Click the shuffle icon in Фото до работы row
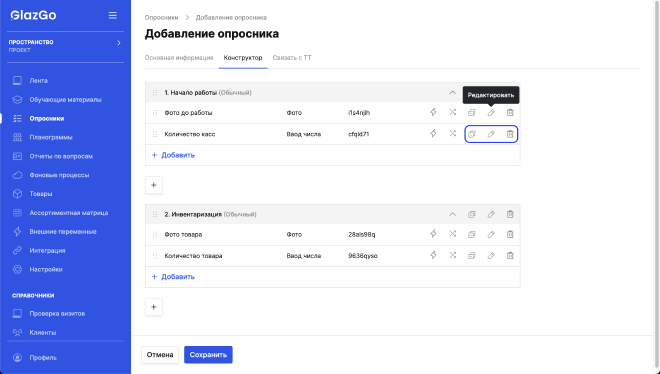This screenshot has height=374, width=660. pos(452,112)
